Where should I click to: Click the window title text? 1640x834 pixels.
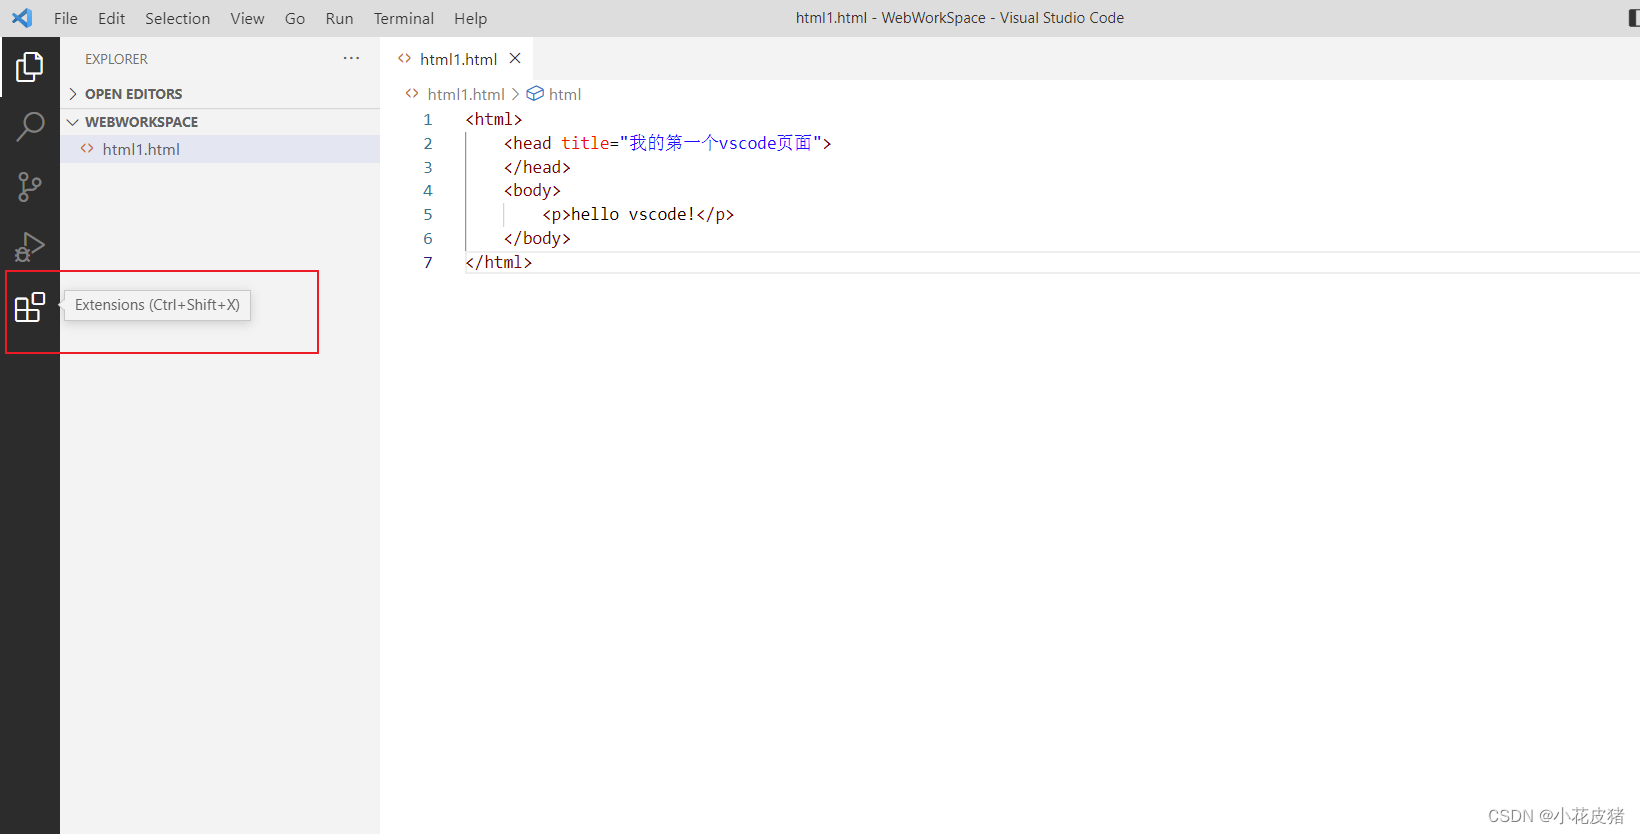tap(960, 18)
